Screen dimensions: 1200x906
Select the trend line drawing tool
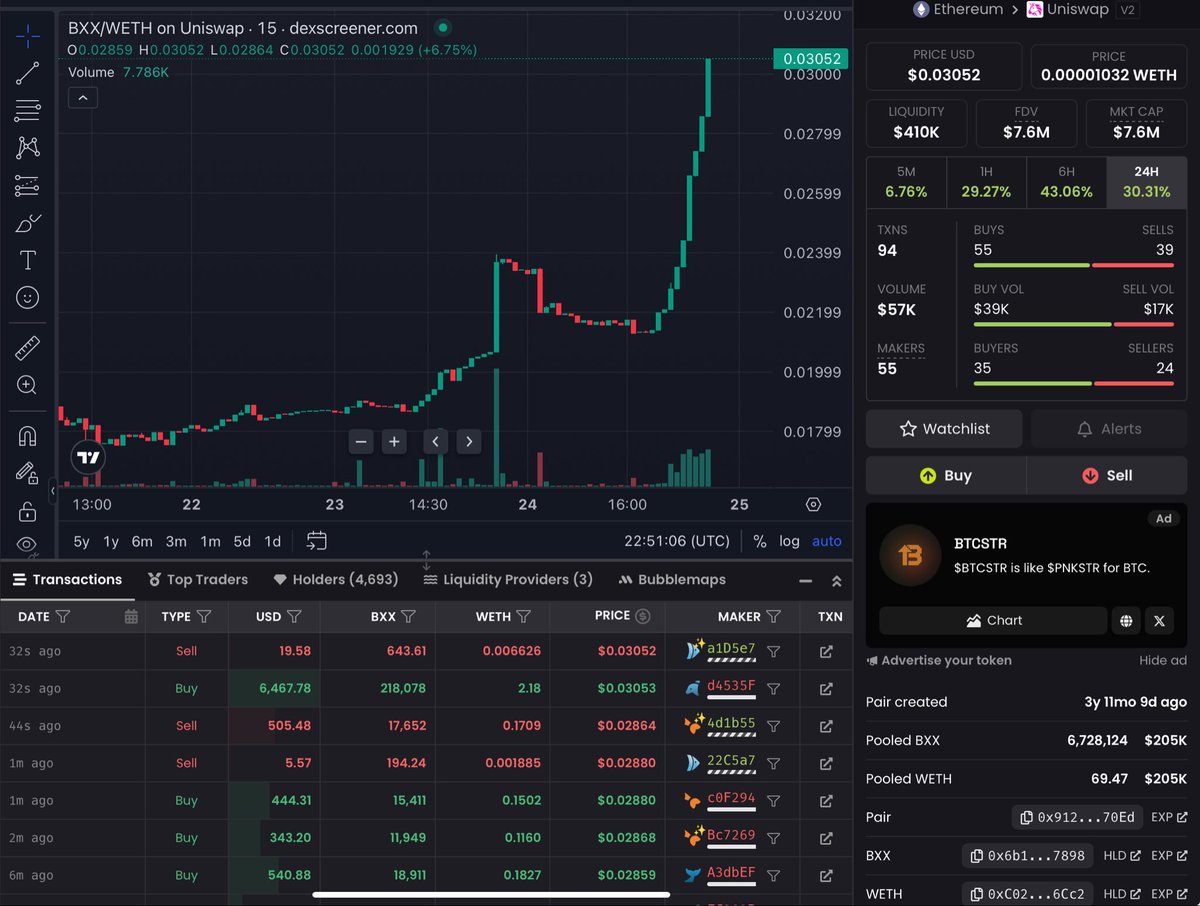pos(27,73)
